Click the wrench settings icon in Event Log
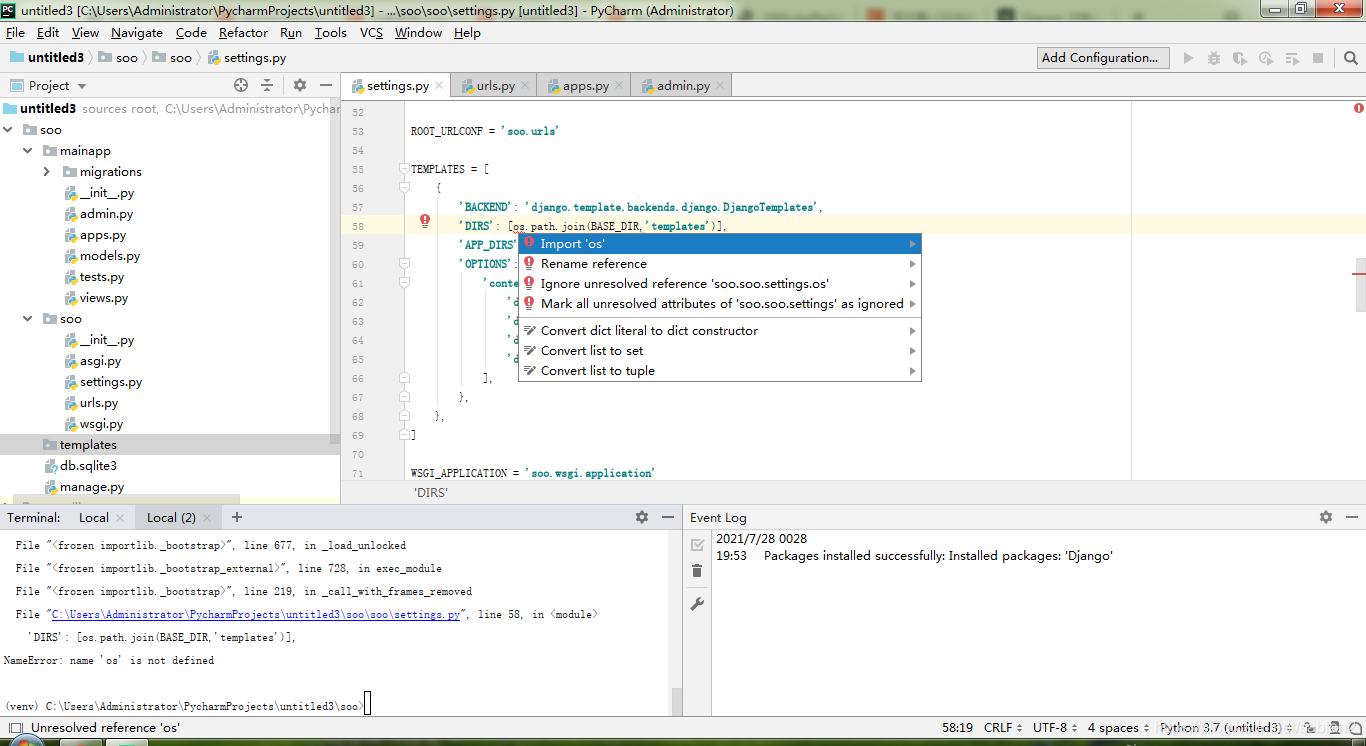 697,604
